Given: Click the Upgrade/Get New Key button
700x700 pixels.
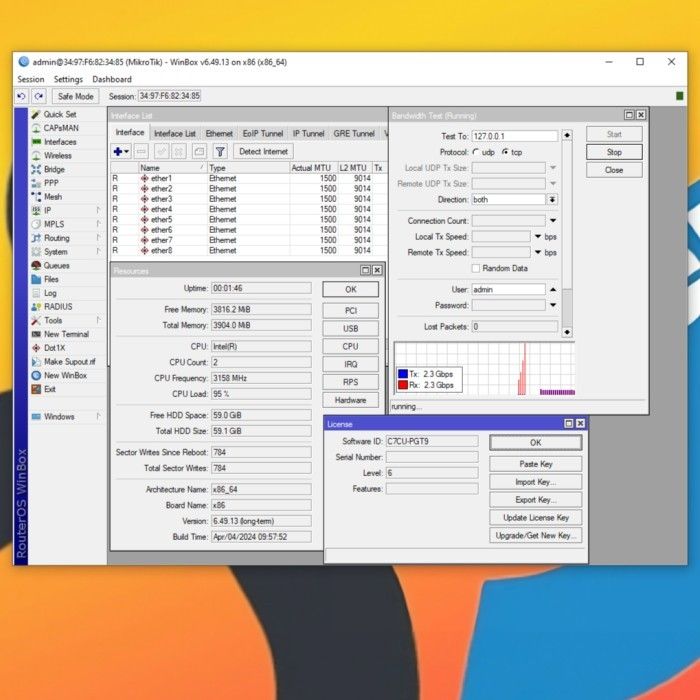Looking at the screenshot, I should 535,536.
